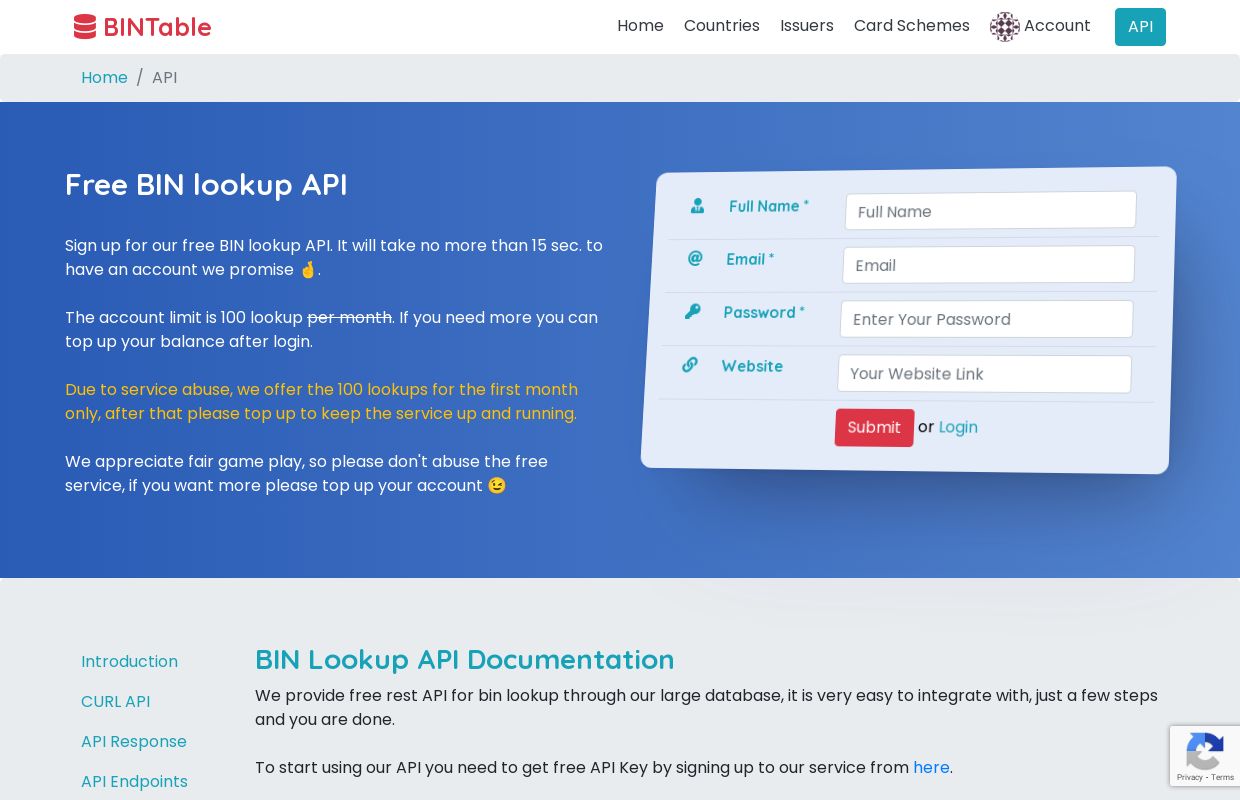Click the BINTable brand text

[157, 27]
